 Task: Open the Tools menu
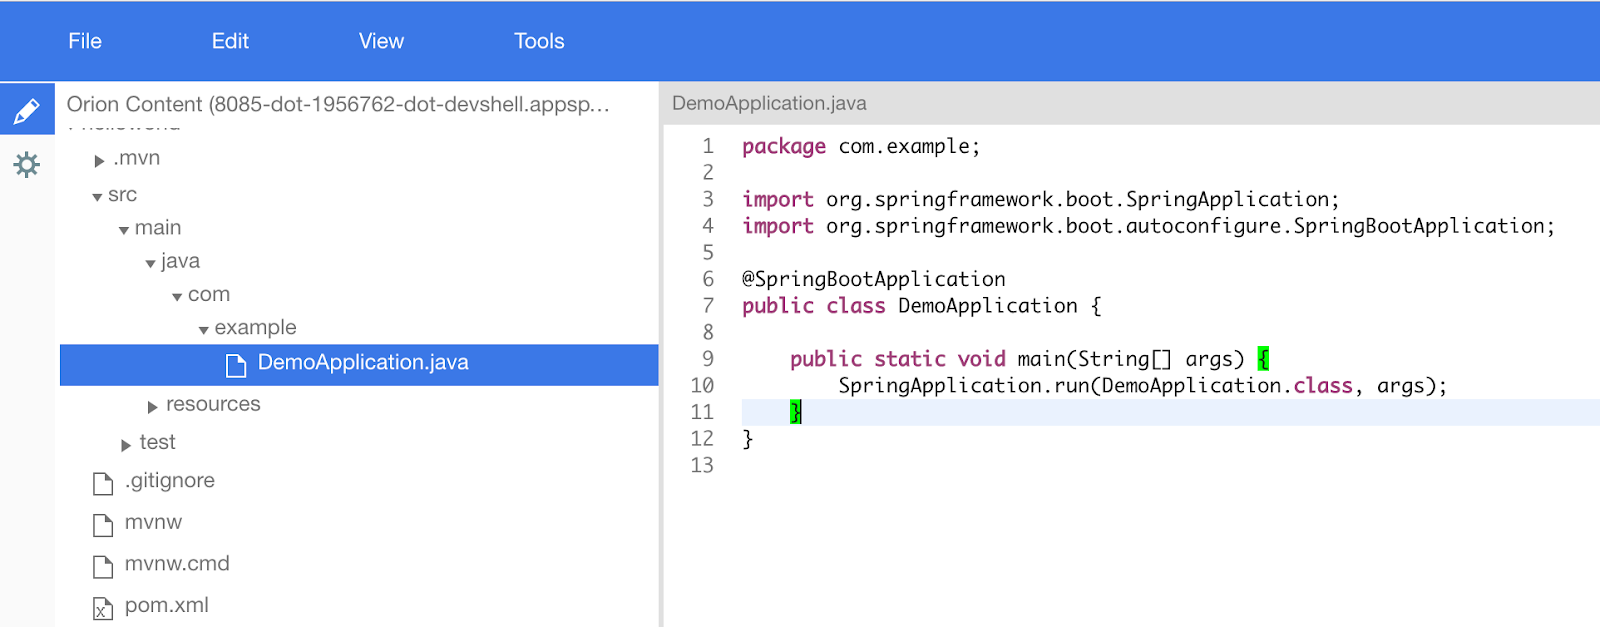coord(539,41)
